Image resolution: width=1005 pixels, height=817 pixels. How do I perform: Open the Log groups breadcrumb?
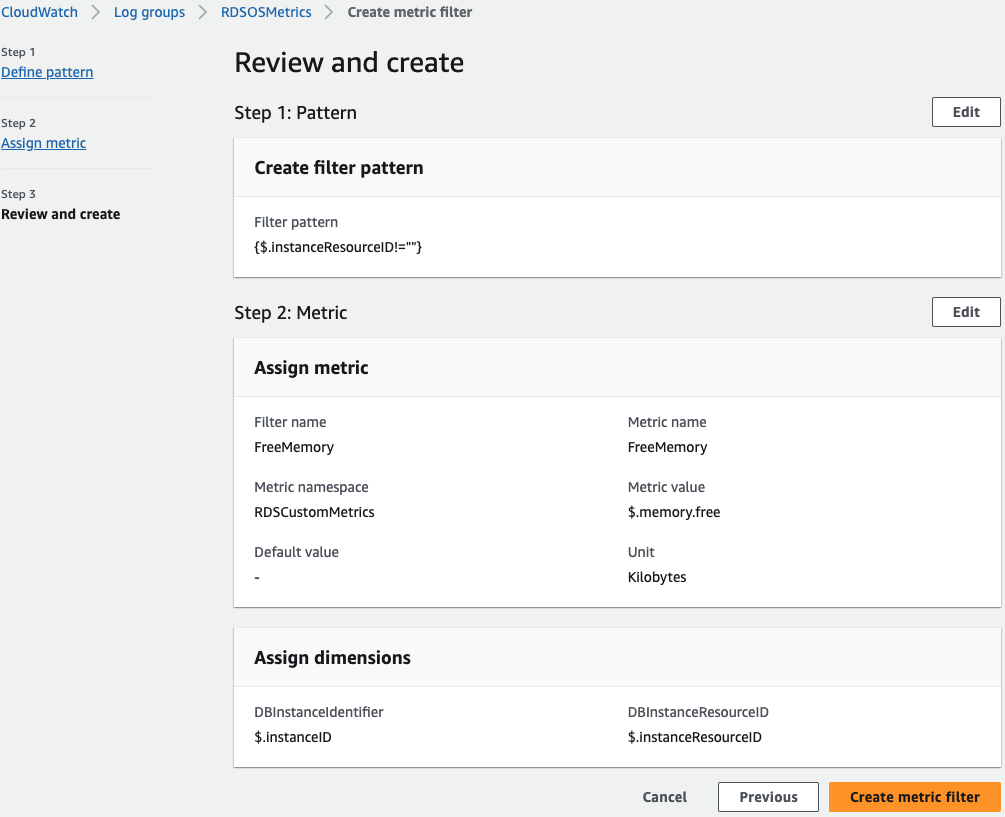pyautogui.click(x=149, y=13)
